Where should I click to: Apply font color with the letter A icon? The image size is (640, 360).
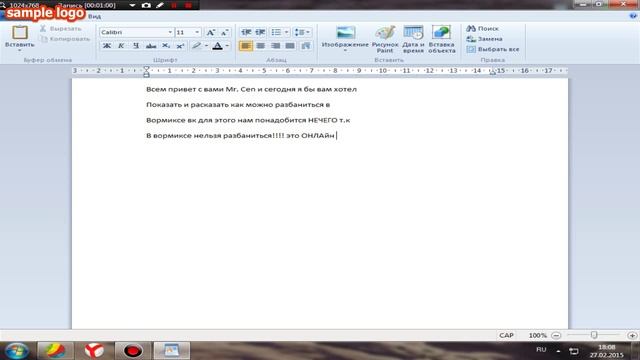coord(218,46)
